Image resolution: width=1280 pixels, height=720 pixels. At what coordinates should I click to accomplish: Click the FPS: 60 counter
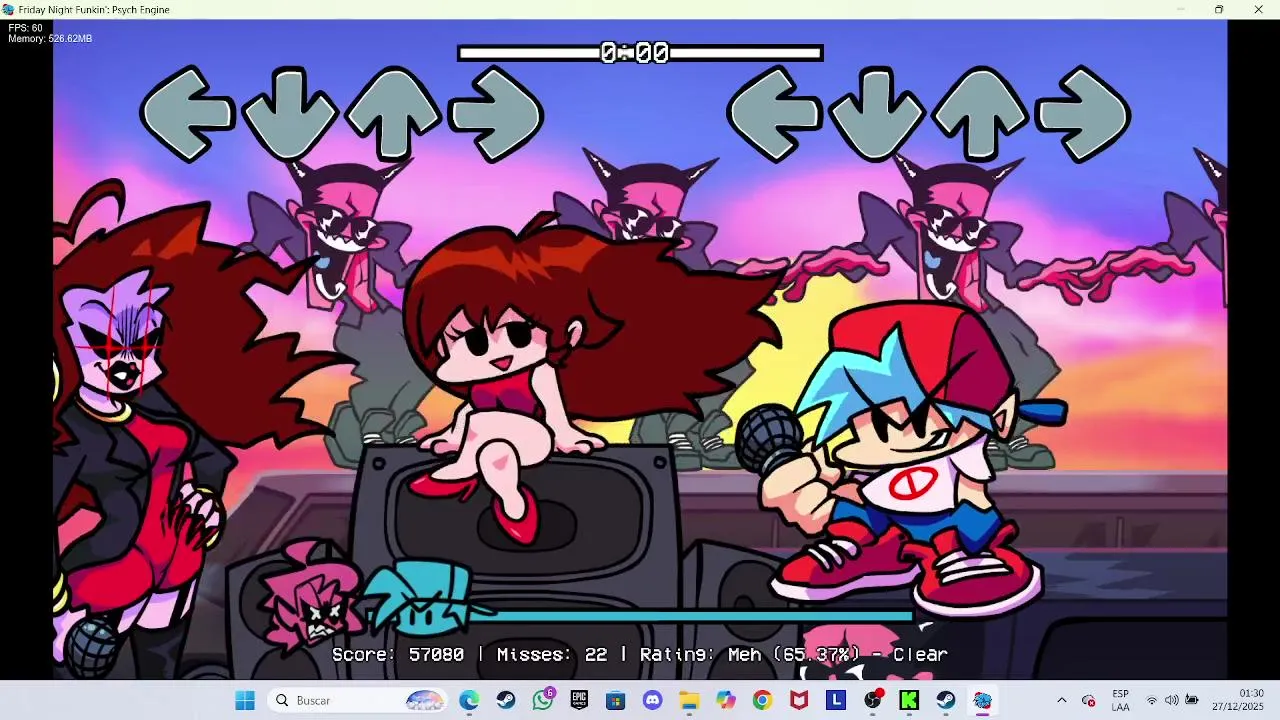(26, 28)
